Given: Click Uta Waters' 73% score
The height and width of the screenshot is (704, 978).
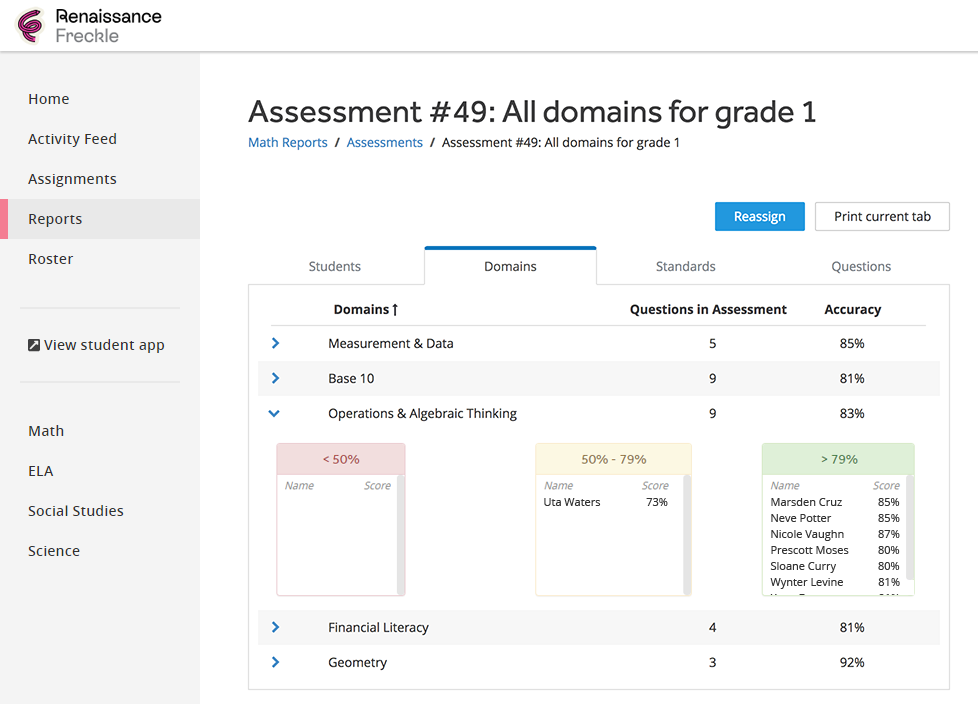Looking at the screenshot, I should point(656,502).
